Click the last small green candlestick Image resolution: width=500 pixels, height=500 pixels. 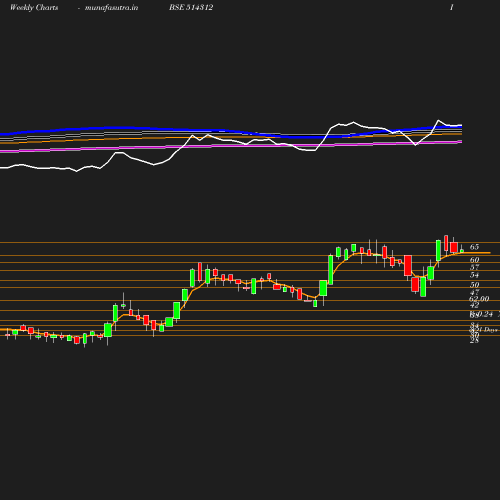pyautogui.click(x=462, y=250)
